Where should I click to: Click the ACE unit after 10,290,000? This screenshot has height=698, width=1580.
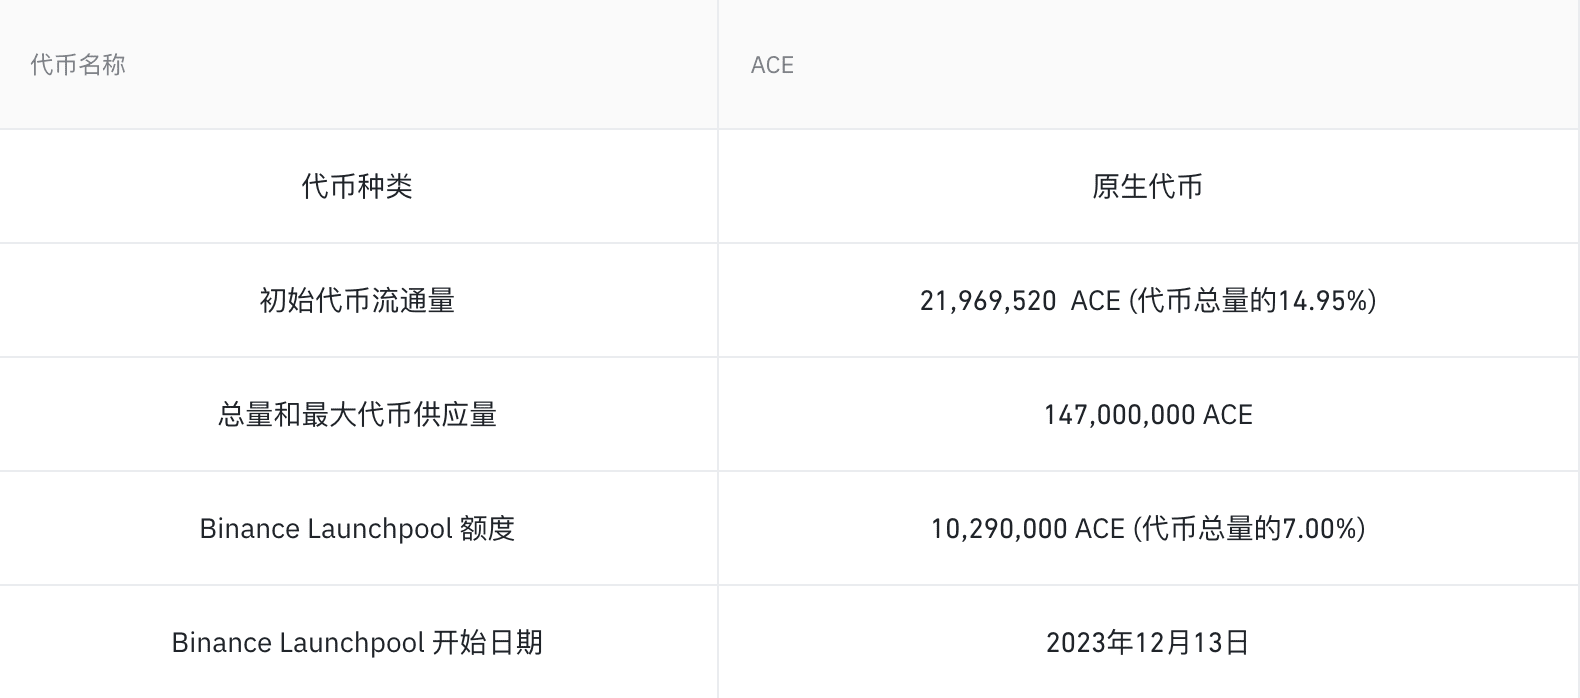click(x=1100, y=528)
